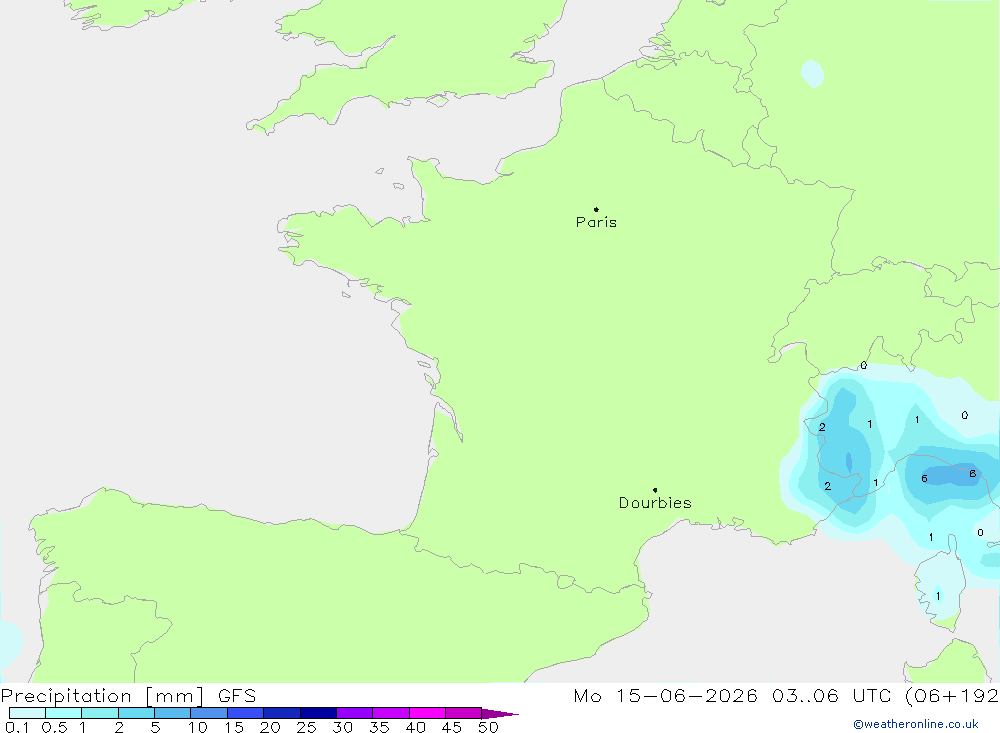Click the legend value '35'
This screenshot has height=733, width=1000.
(379, 727)
